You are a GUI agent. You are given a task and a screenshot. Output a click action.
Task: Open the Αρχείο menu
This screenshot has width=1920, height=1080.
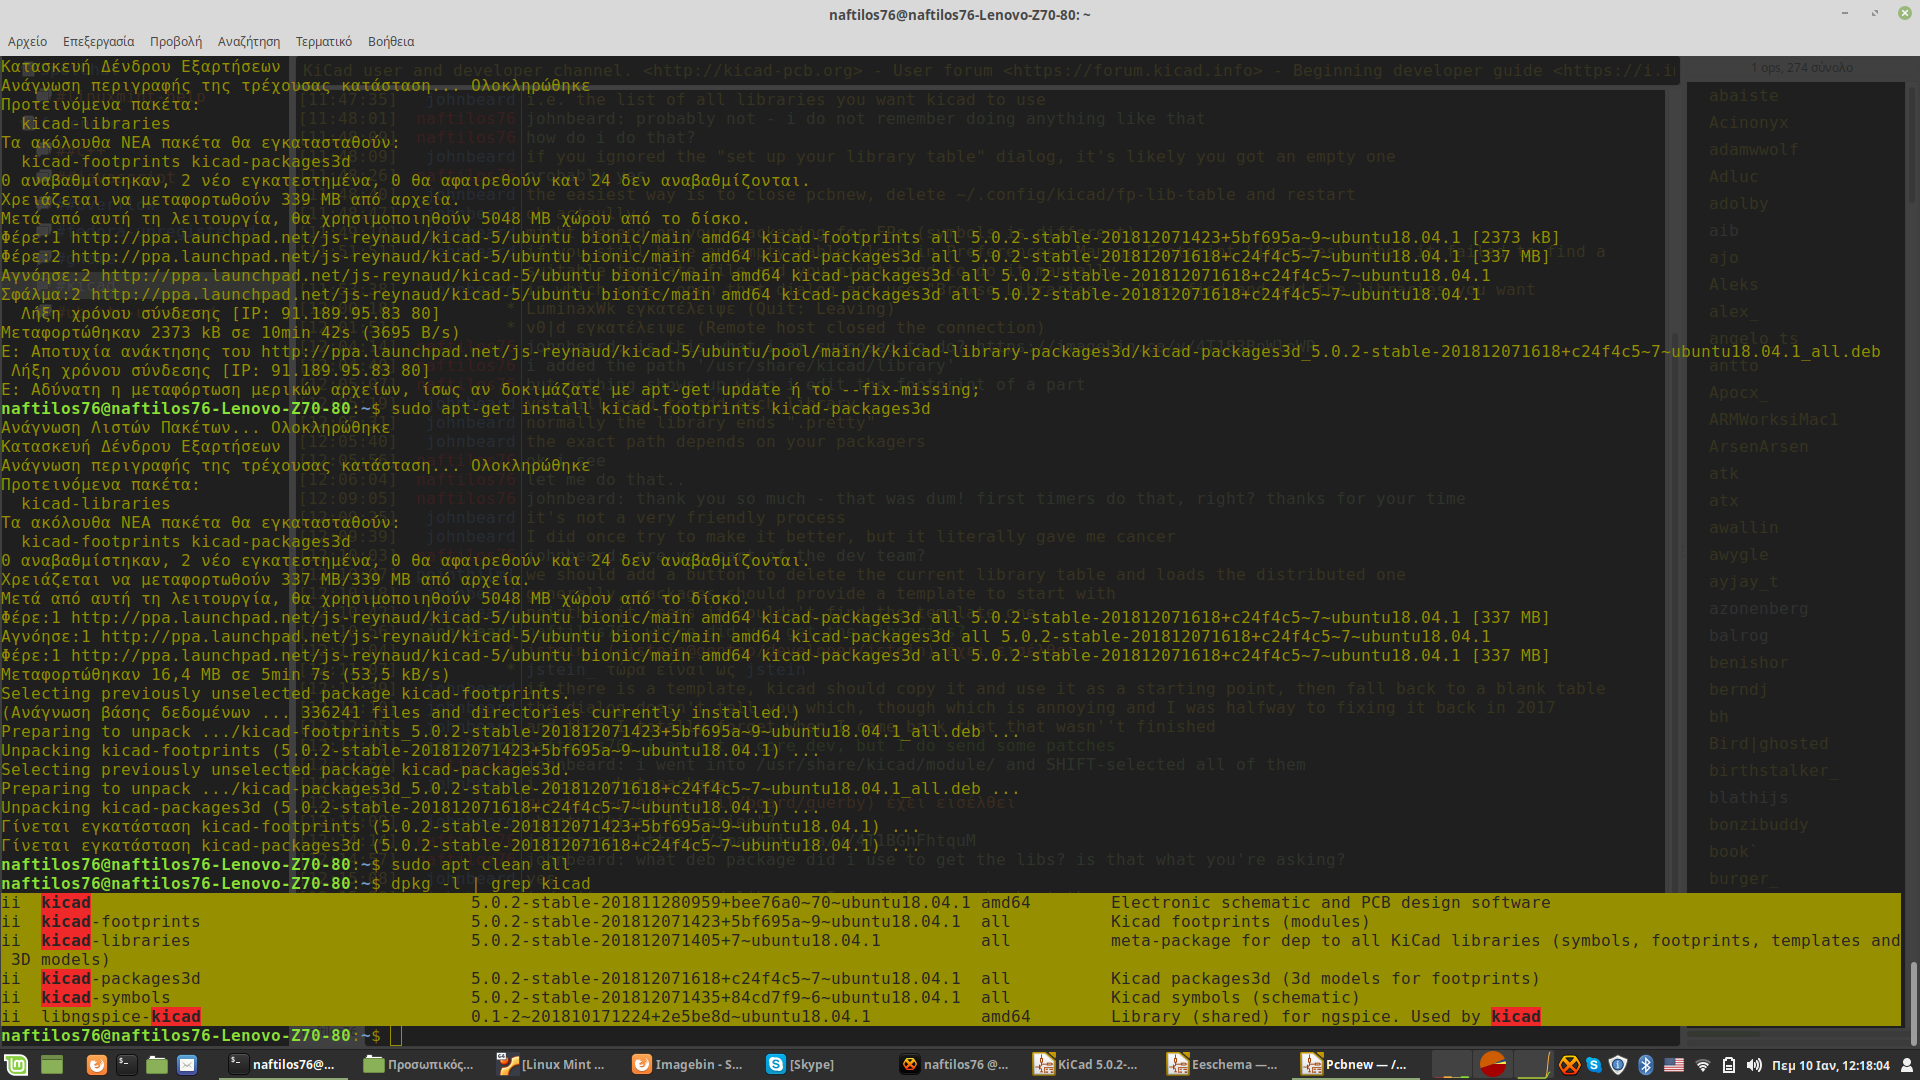coord(27,41)
